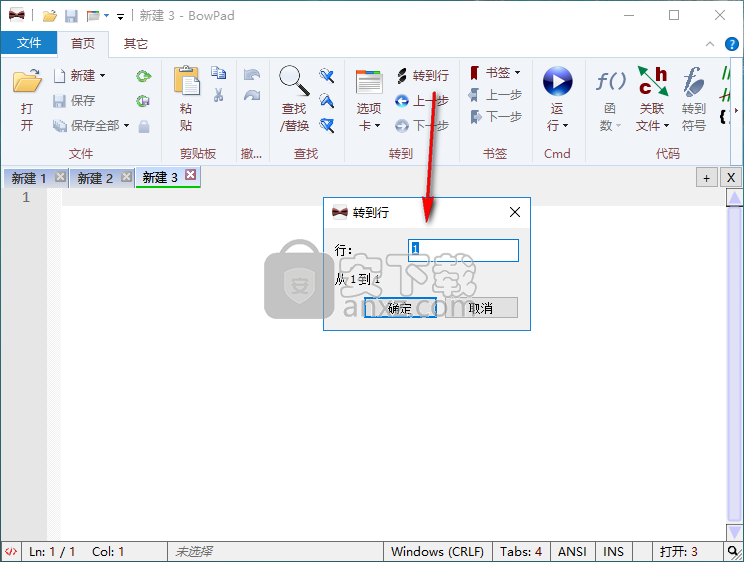Click the New document page icon

[59, 75]
